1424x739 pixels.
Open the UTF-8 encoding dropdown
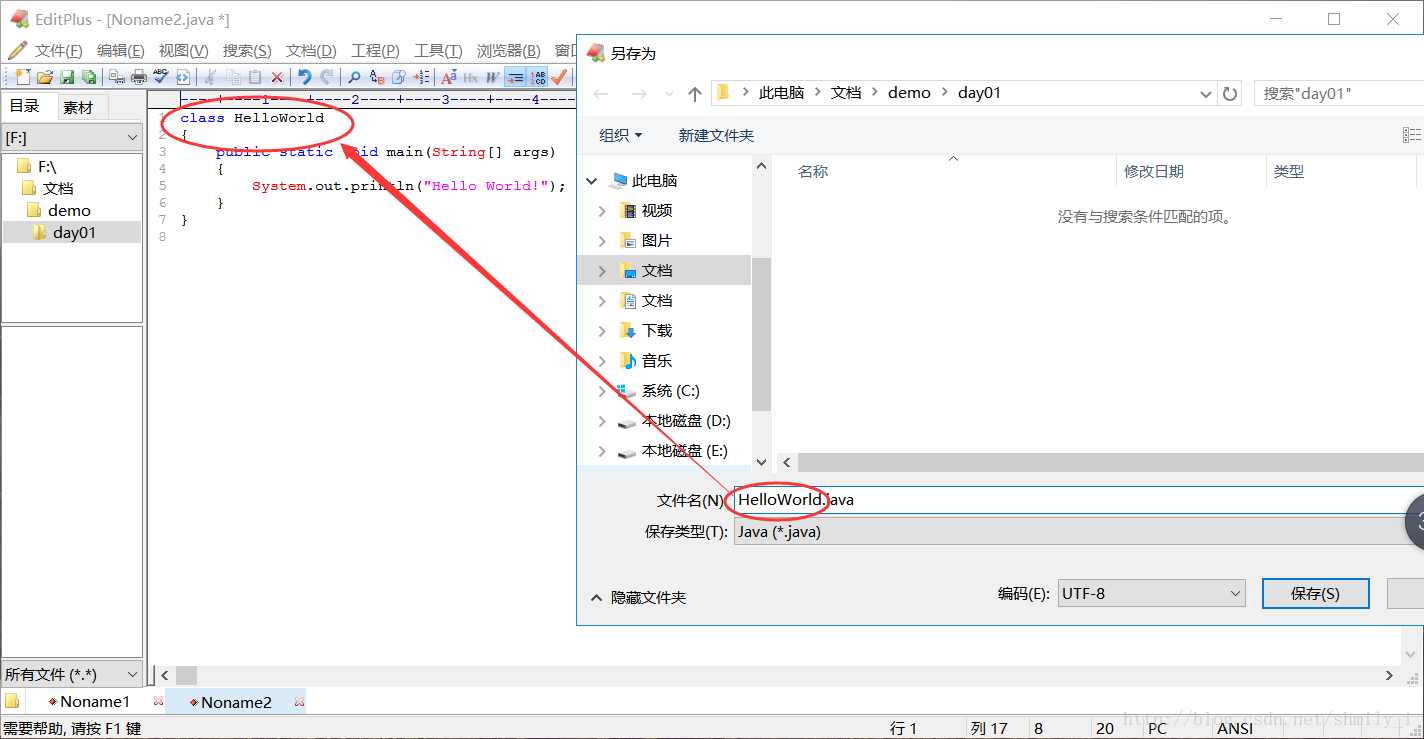point(1151,593)
